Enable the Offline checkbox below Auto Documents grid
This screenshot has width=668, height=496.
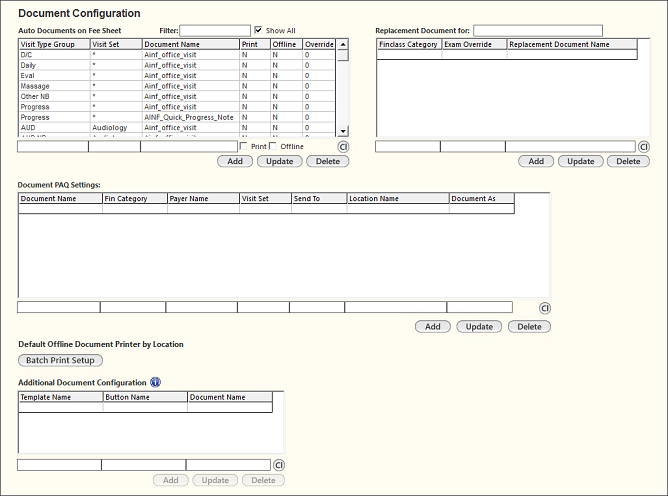pyautogui.click(x=273, y=146)
